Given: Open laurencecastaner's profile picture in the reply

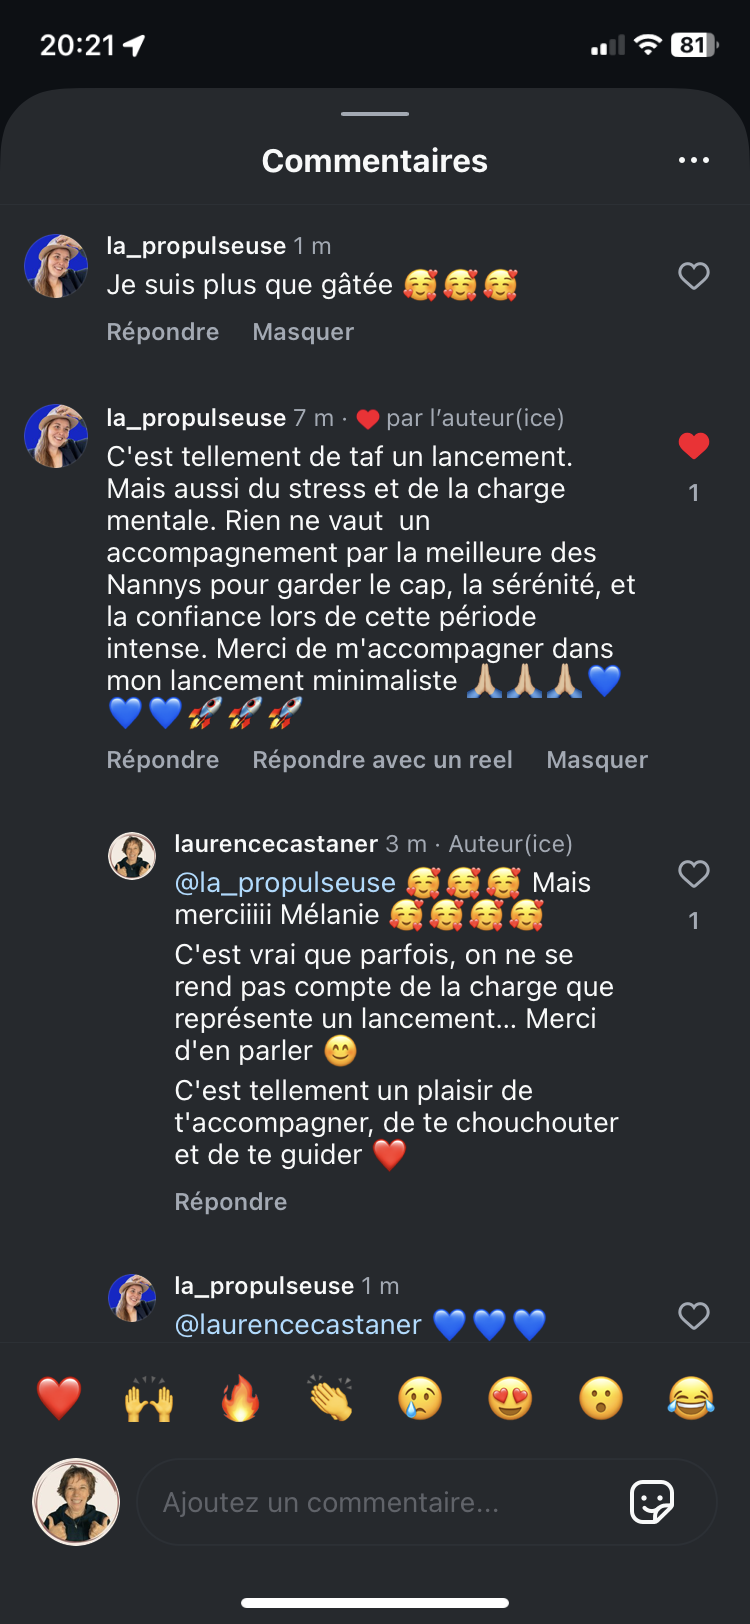Looking at the screenshot, I should point(132,856).
